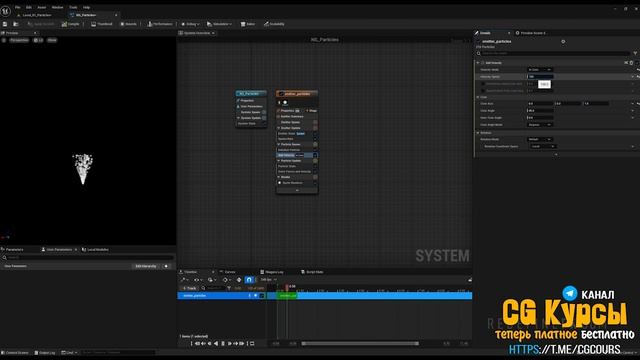Viewport: 640px width, 360px height.
Task: Toggle the Particle Spawn group checkbox
Action: (x=315, y=144)
